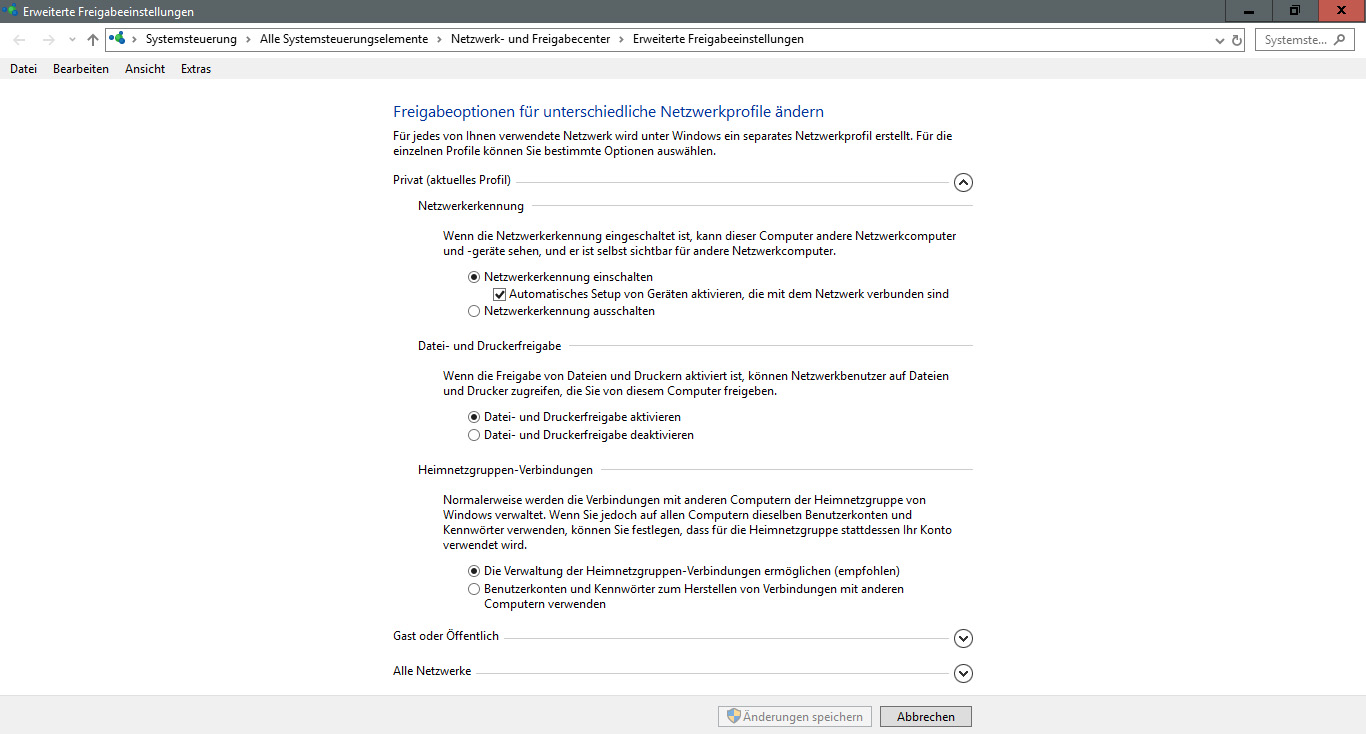Navigate to Netzwerk- und Freigabecenter breadcrumb

pos(532,39)
